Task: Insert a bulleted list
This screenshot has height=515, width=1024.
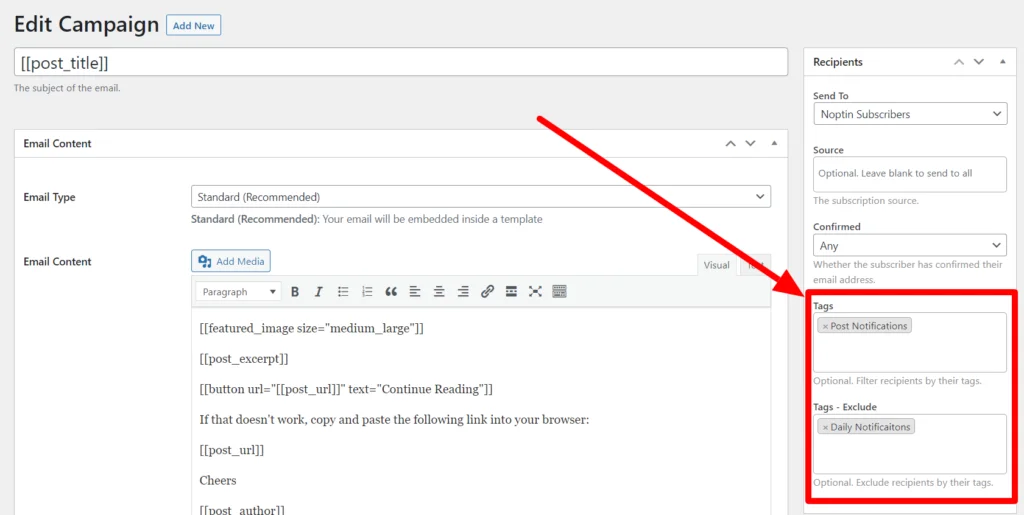Action: (343, 292)
